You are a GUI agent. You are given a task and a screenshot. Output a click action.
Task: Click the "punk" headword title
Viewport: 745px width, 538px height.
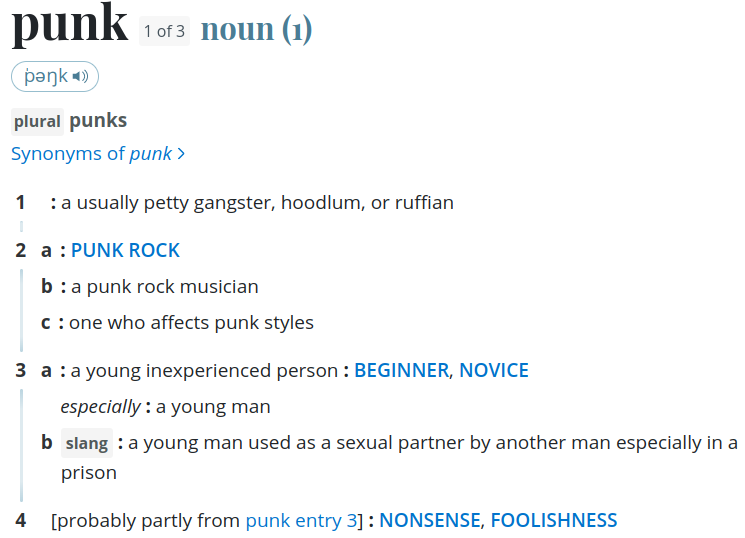[70, 26]
